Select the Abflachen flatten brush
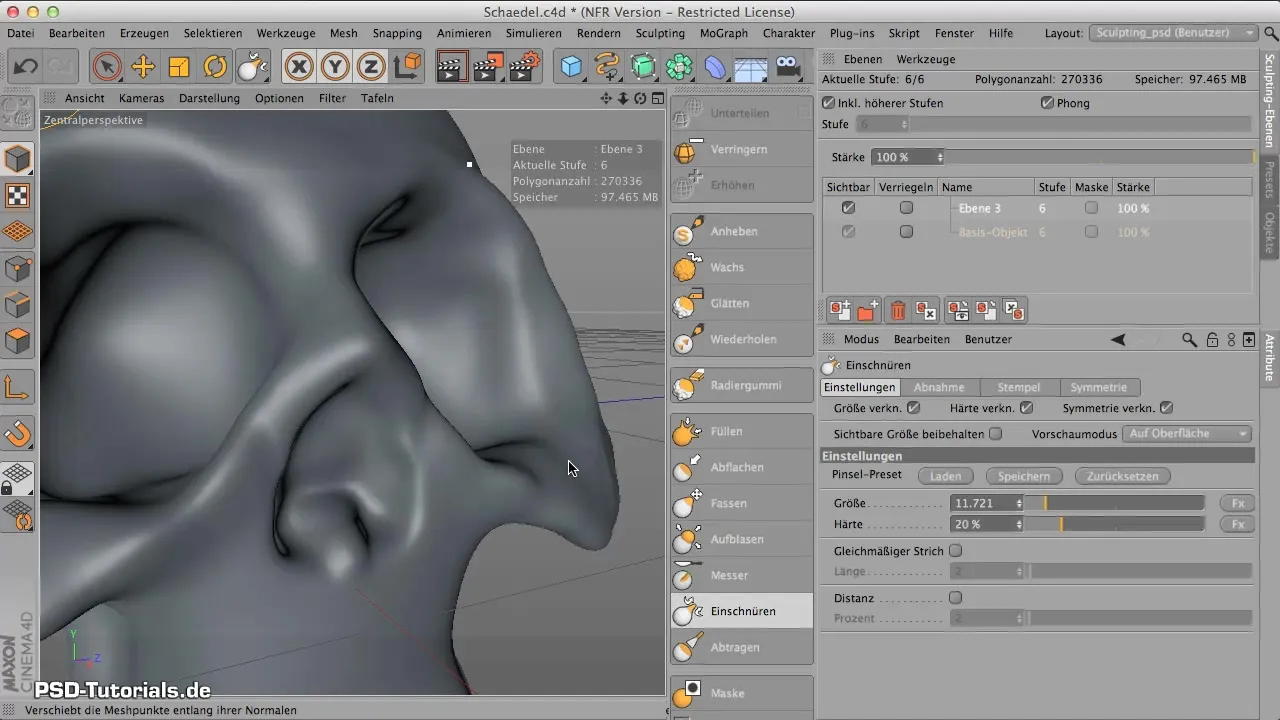Screen dimensions: 1280x720 click(742, 467)
